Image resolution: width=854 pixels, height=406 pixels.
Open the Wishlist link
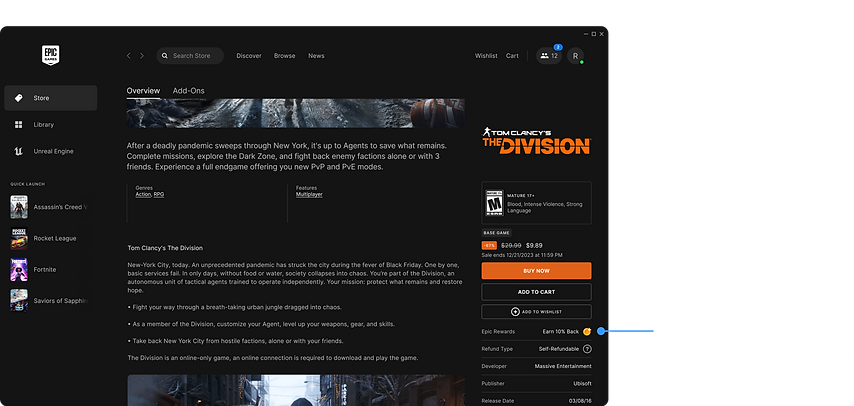pyautogui.click(x=486, y=56)
